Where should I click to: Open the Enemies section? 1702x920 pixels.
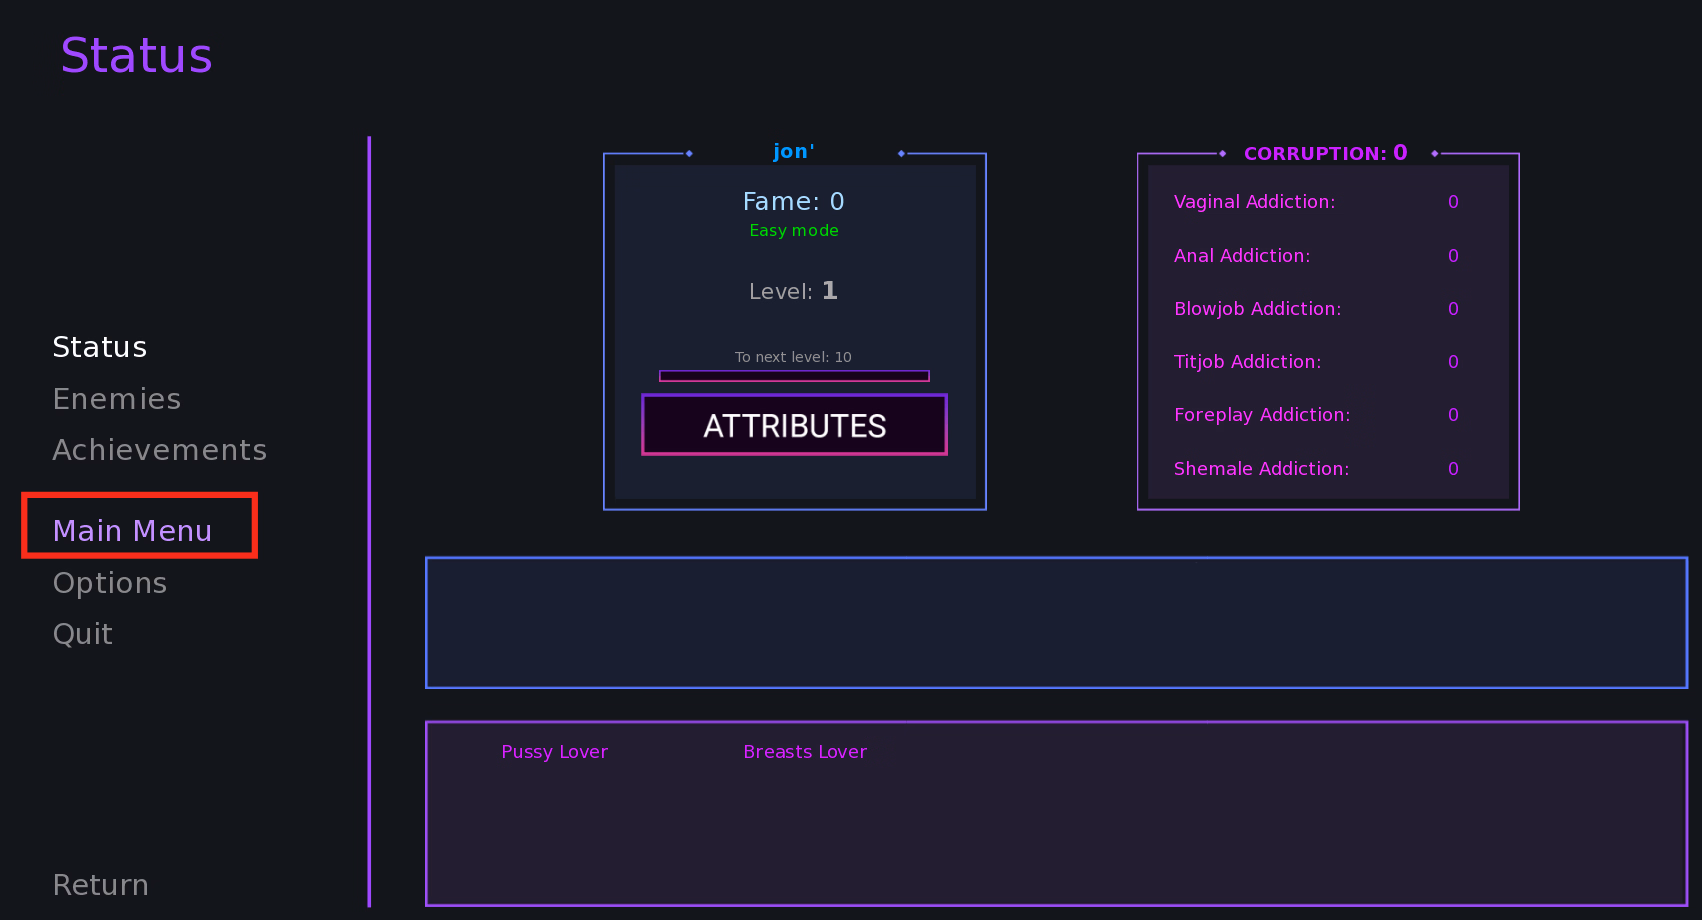coord(117,399)
